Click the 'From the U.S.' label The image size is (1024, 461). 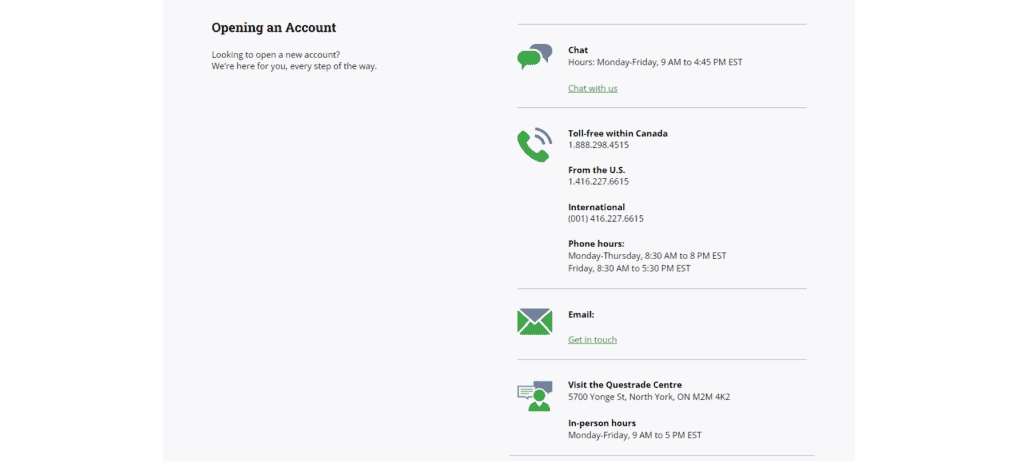(596, 170)
